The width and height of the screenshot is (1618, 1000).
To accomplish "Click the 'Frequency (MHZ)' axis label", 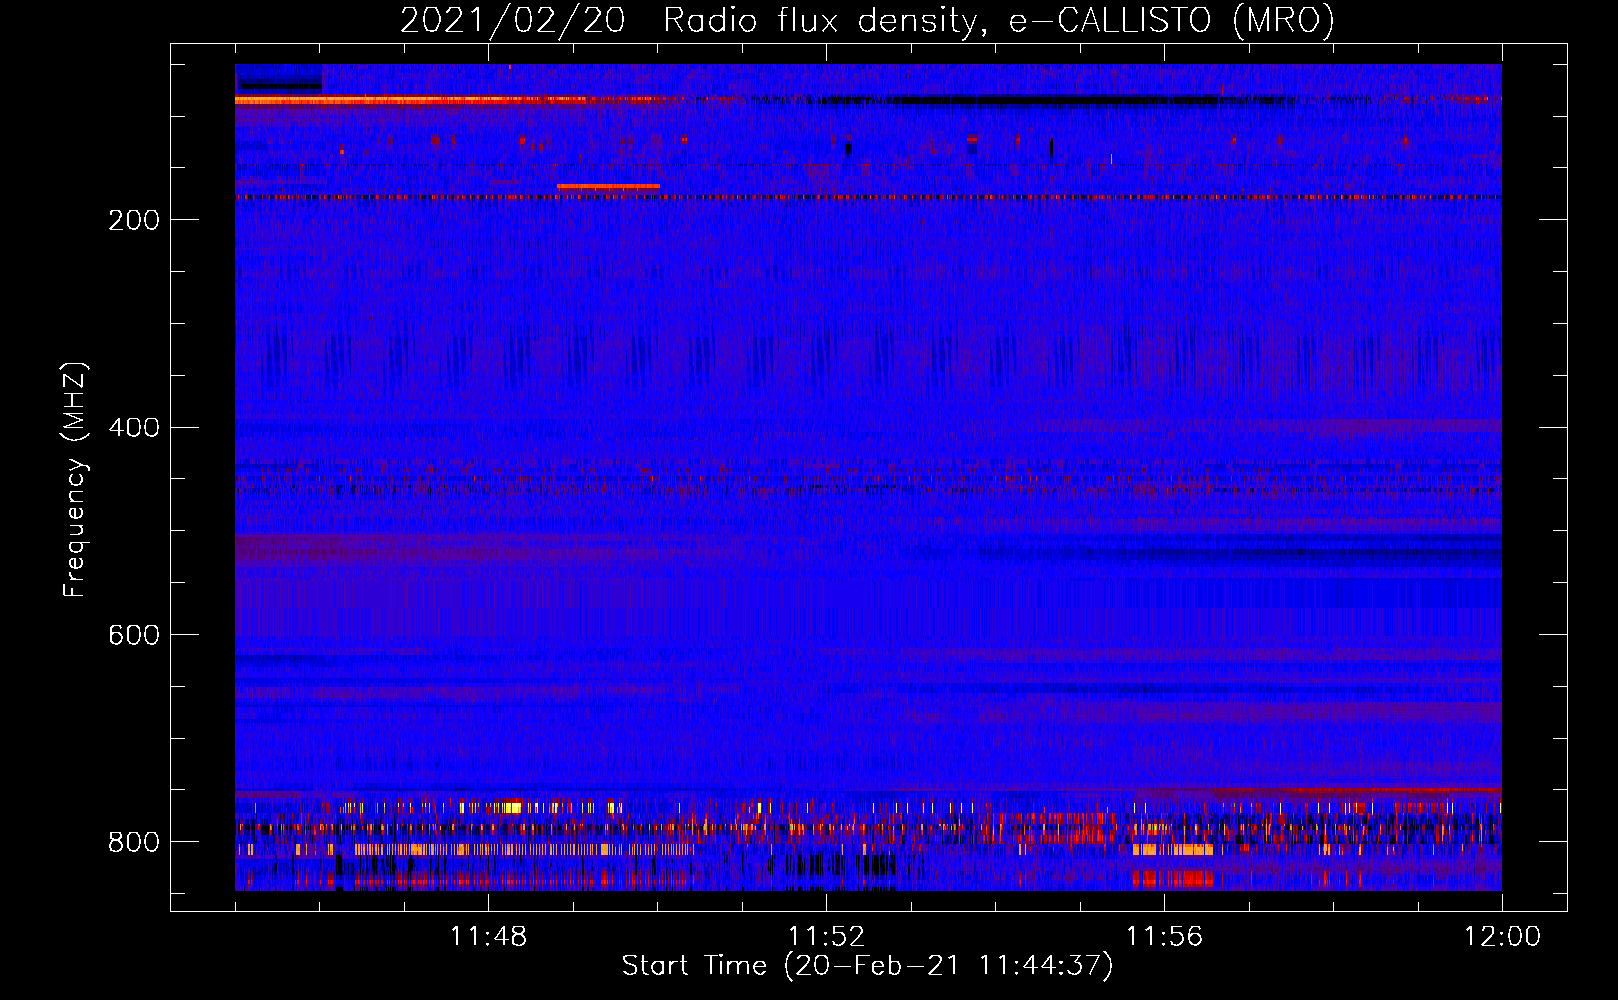I will pos(75,480).
